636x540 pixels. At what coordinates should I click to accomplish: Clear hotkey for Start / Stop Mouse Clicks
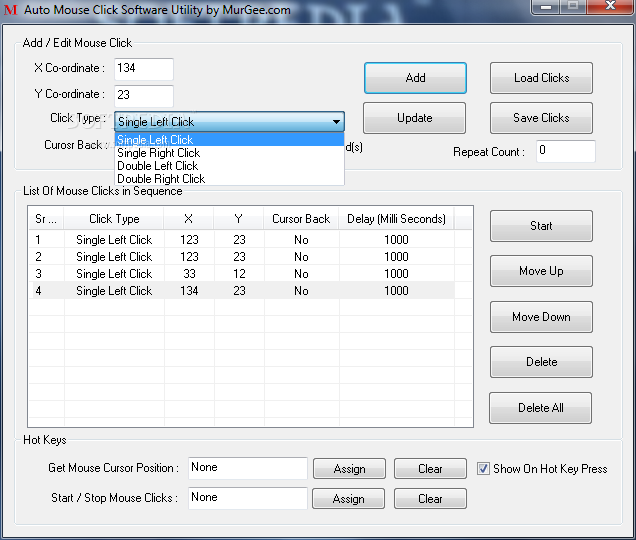pyautogui.click(x=430, y=499)
